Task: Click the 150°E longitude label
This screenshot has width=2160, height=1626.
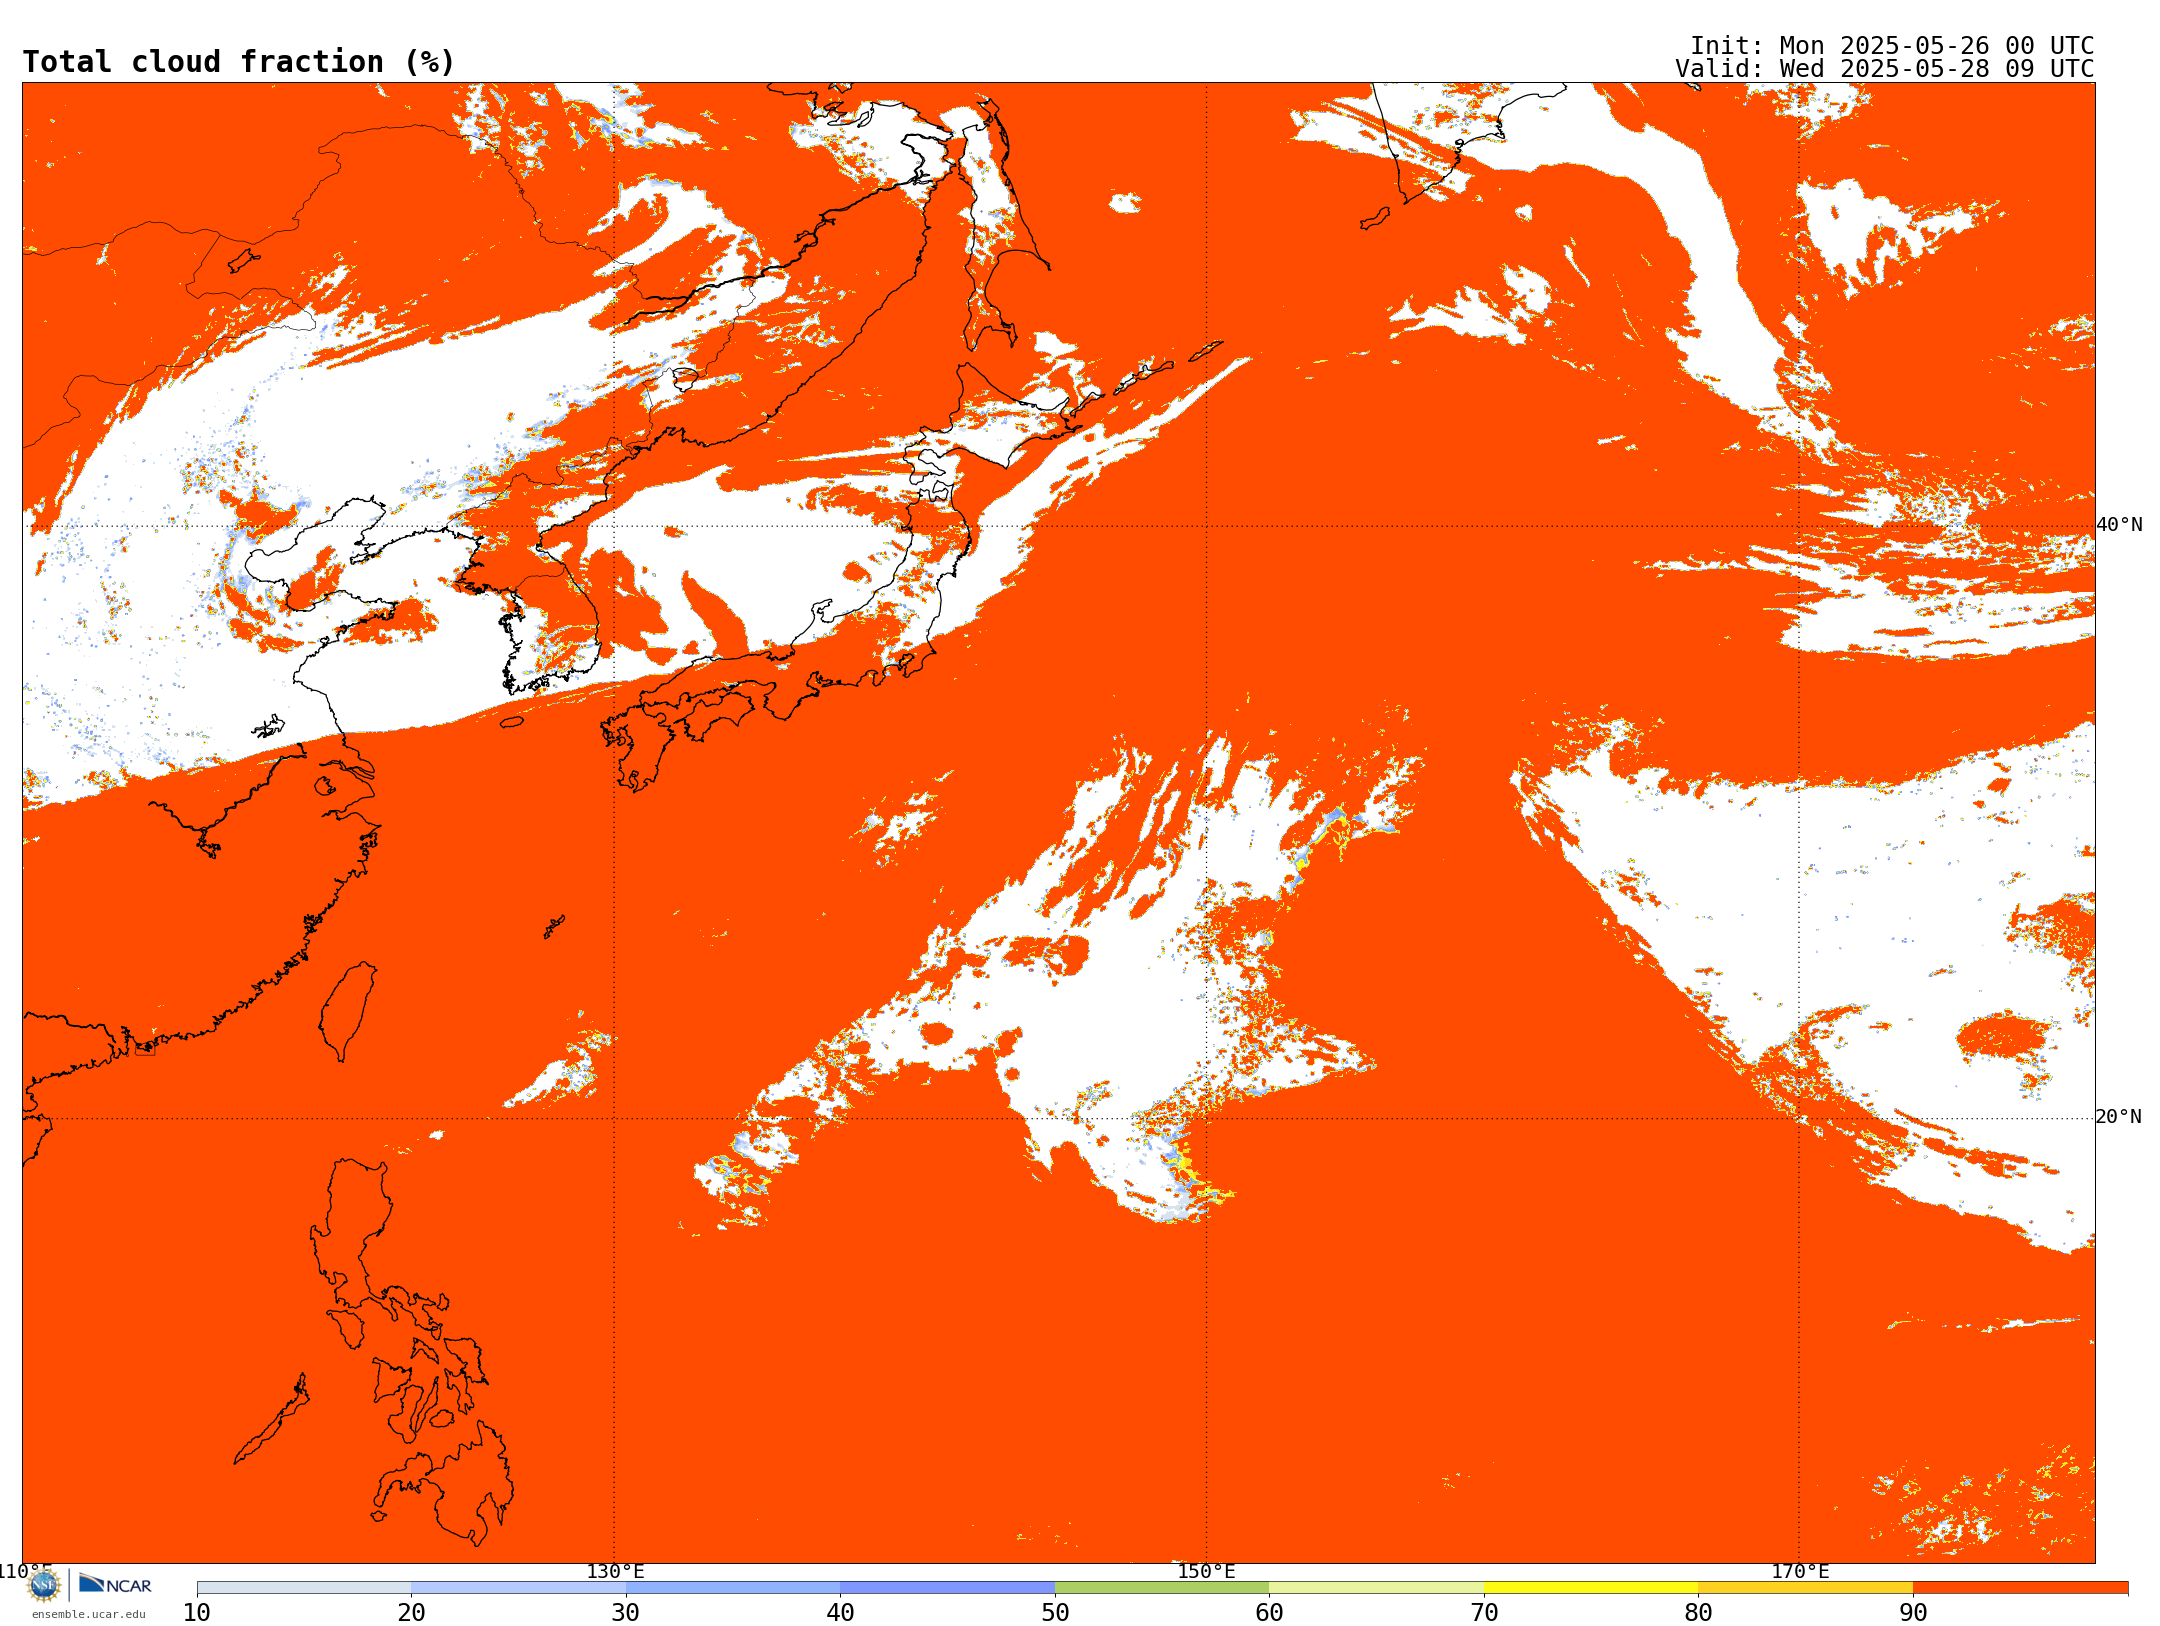Action: click(x=1206, y=1572)
